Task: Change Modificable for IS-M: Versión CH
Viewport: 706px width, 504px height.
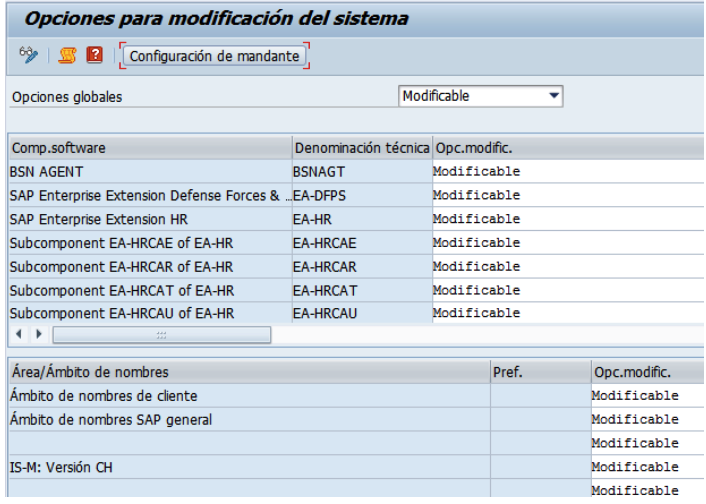Action: [648, 468]
